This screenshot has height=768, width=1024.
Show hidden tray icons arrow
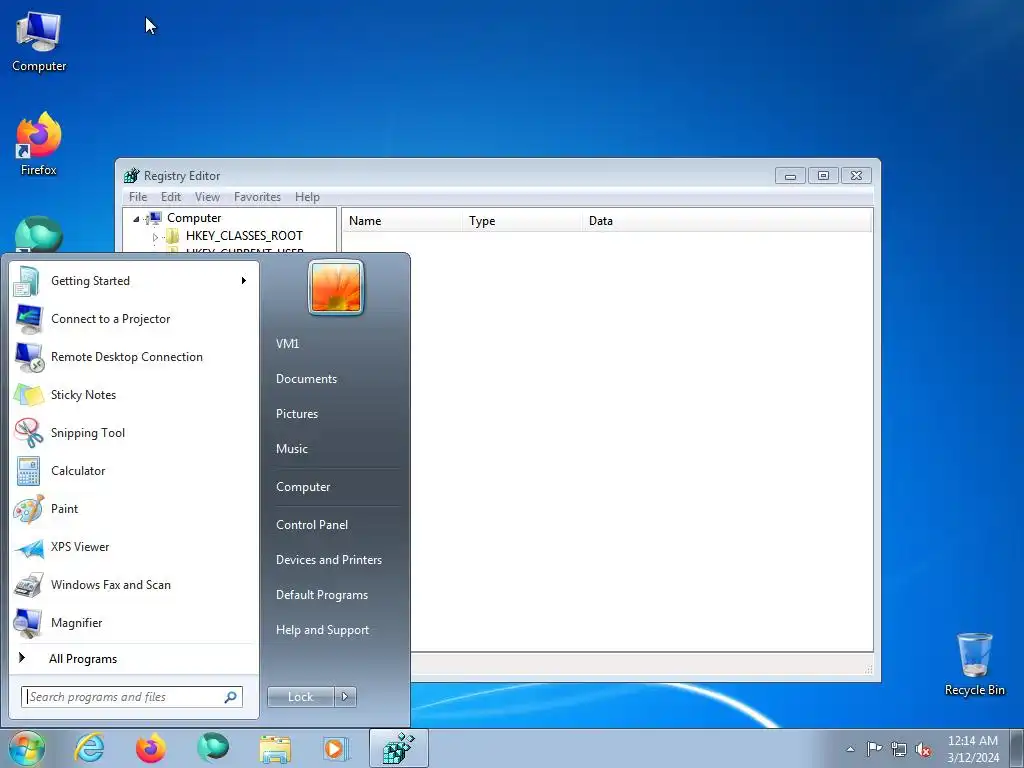850,749
